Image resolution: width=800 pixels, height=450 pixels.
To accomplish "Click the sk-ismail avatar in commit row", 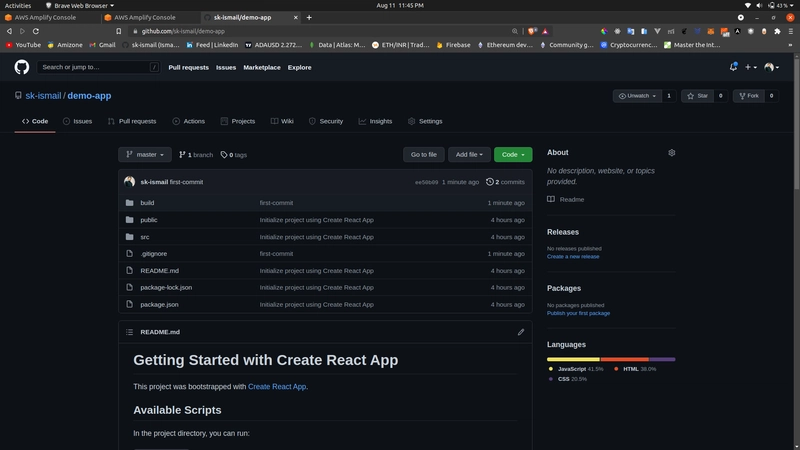I will 130,182.
